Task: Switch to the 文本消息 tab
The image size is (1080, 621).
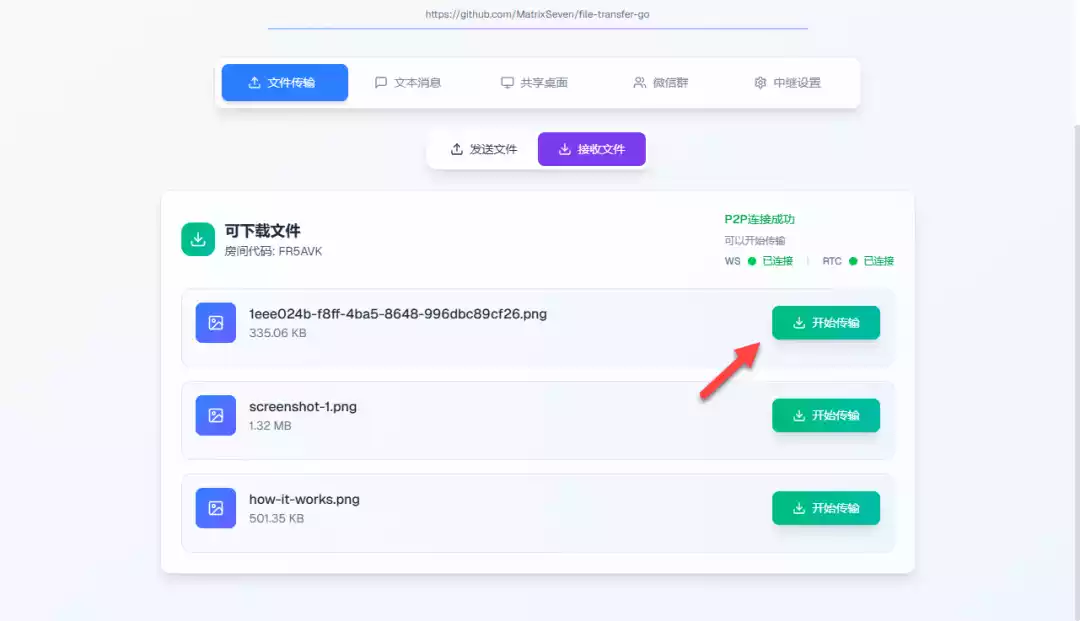Action: coord(408,83)
